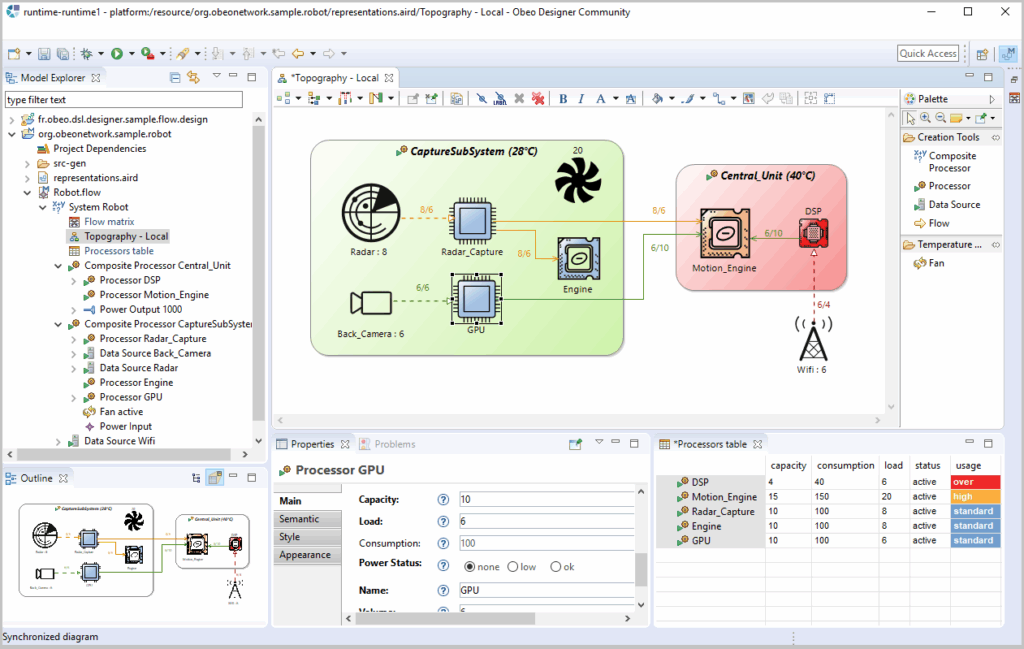1024x649 pixels.
Task: Click the Bold font style icon
Action: pyautogui.click(x=563, y=98)
